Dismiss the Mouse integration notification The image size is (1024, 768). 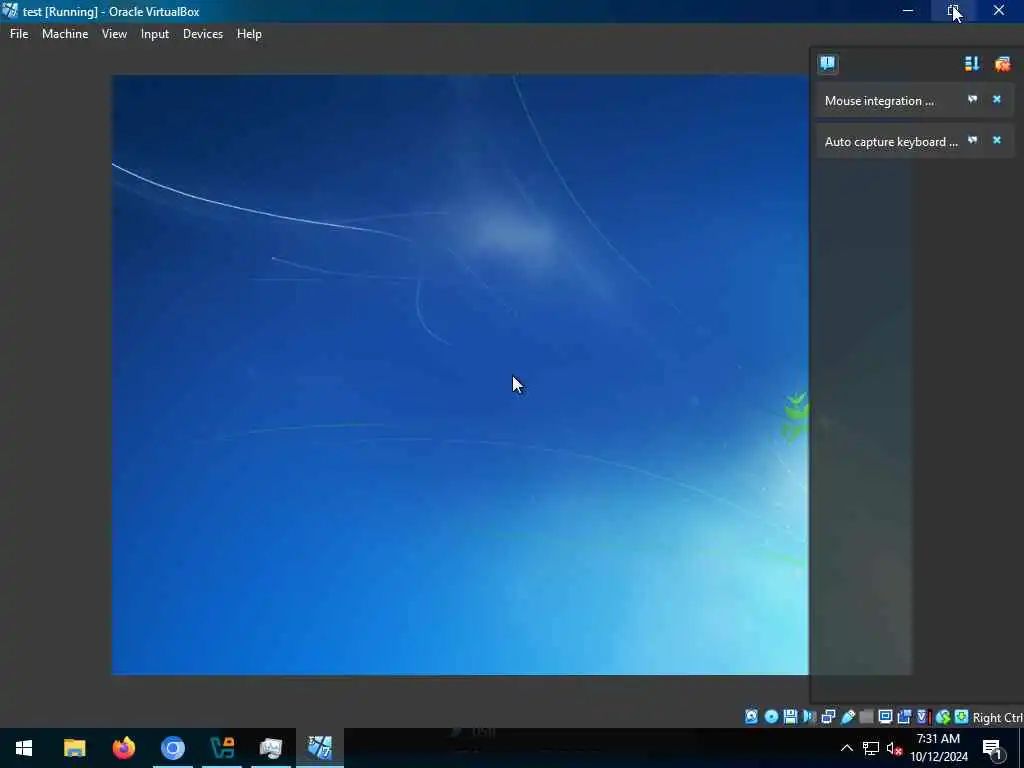pos(997,99)
